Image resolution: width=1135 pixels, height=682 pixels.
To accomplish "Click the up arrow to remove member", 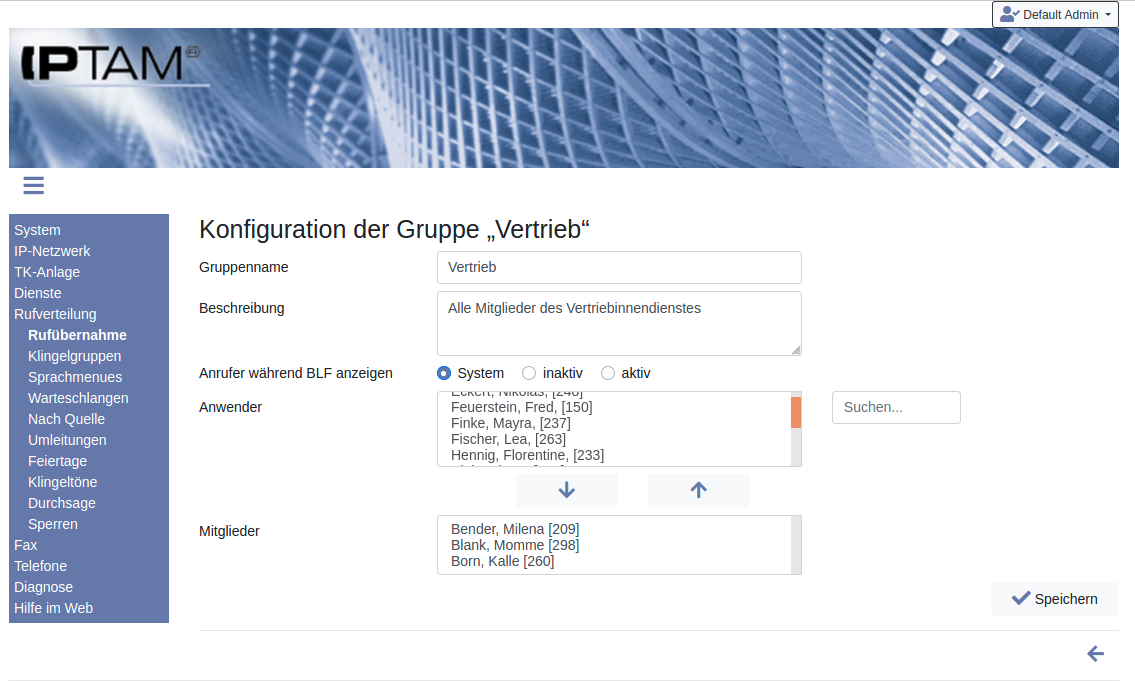I will 698,490.
